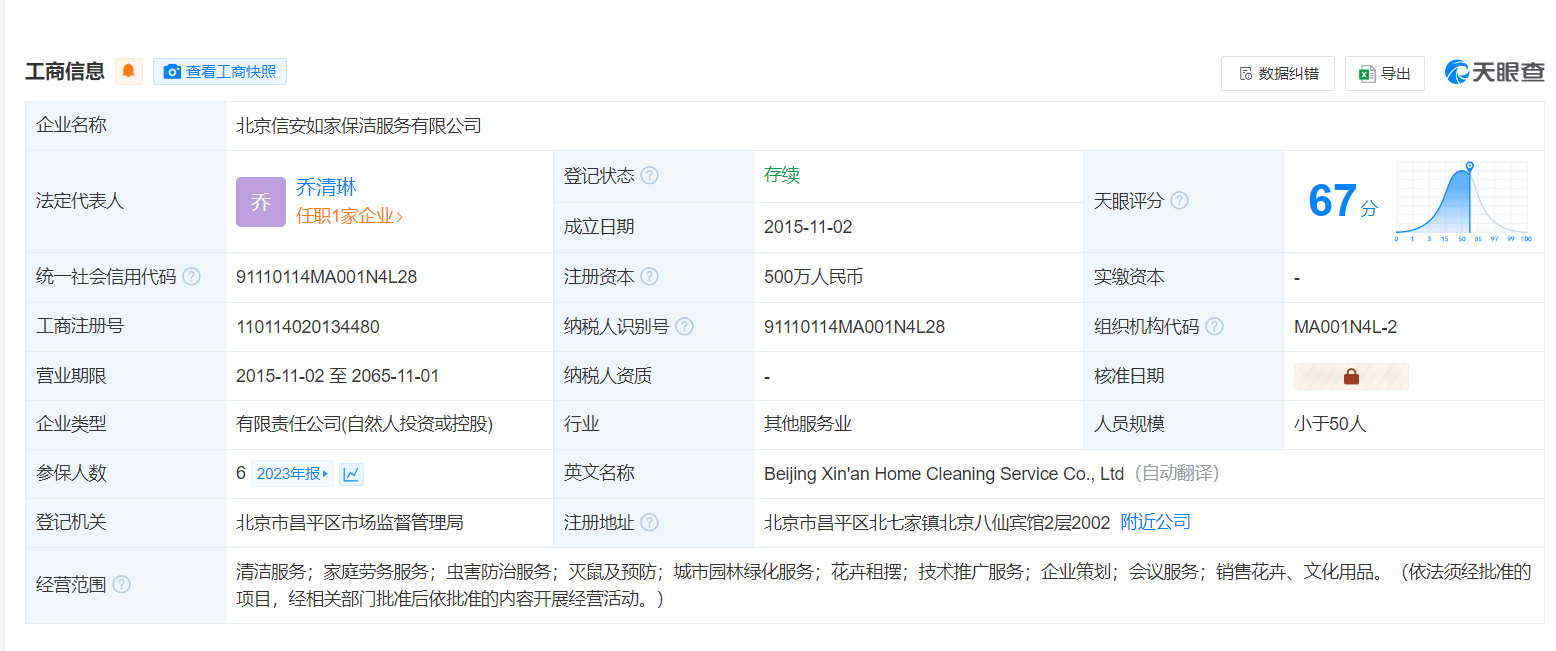Screen dimensions: 1556x651
Task: Open 附近公司 nearby companies link
Action: [x=1155, y=522]
